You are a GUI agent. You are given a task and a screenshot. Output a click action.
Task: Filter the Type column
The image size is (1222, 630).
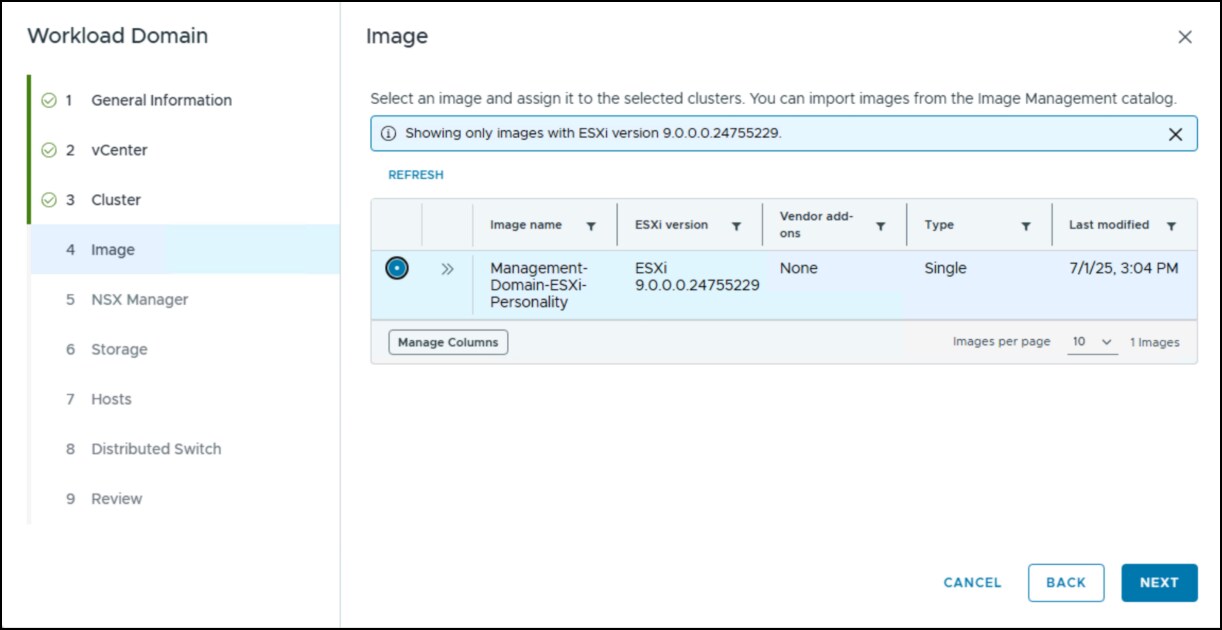click(x=1026, y=227)
